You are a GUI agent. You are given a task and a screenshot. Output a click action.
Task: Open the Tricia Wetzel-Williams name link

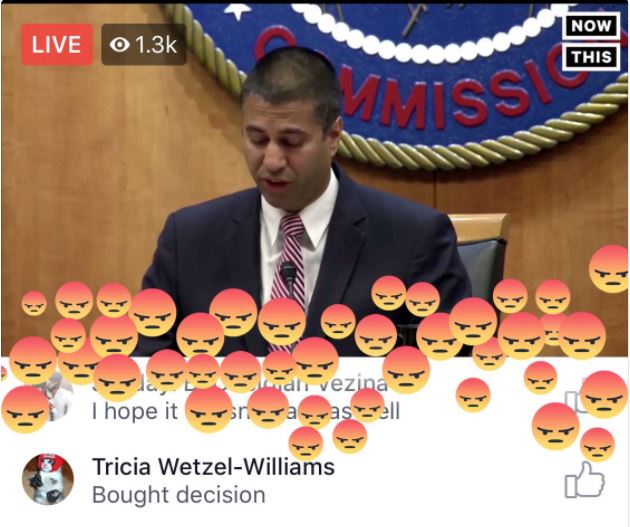[x=213, y=467]
